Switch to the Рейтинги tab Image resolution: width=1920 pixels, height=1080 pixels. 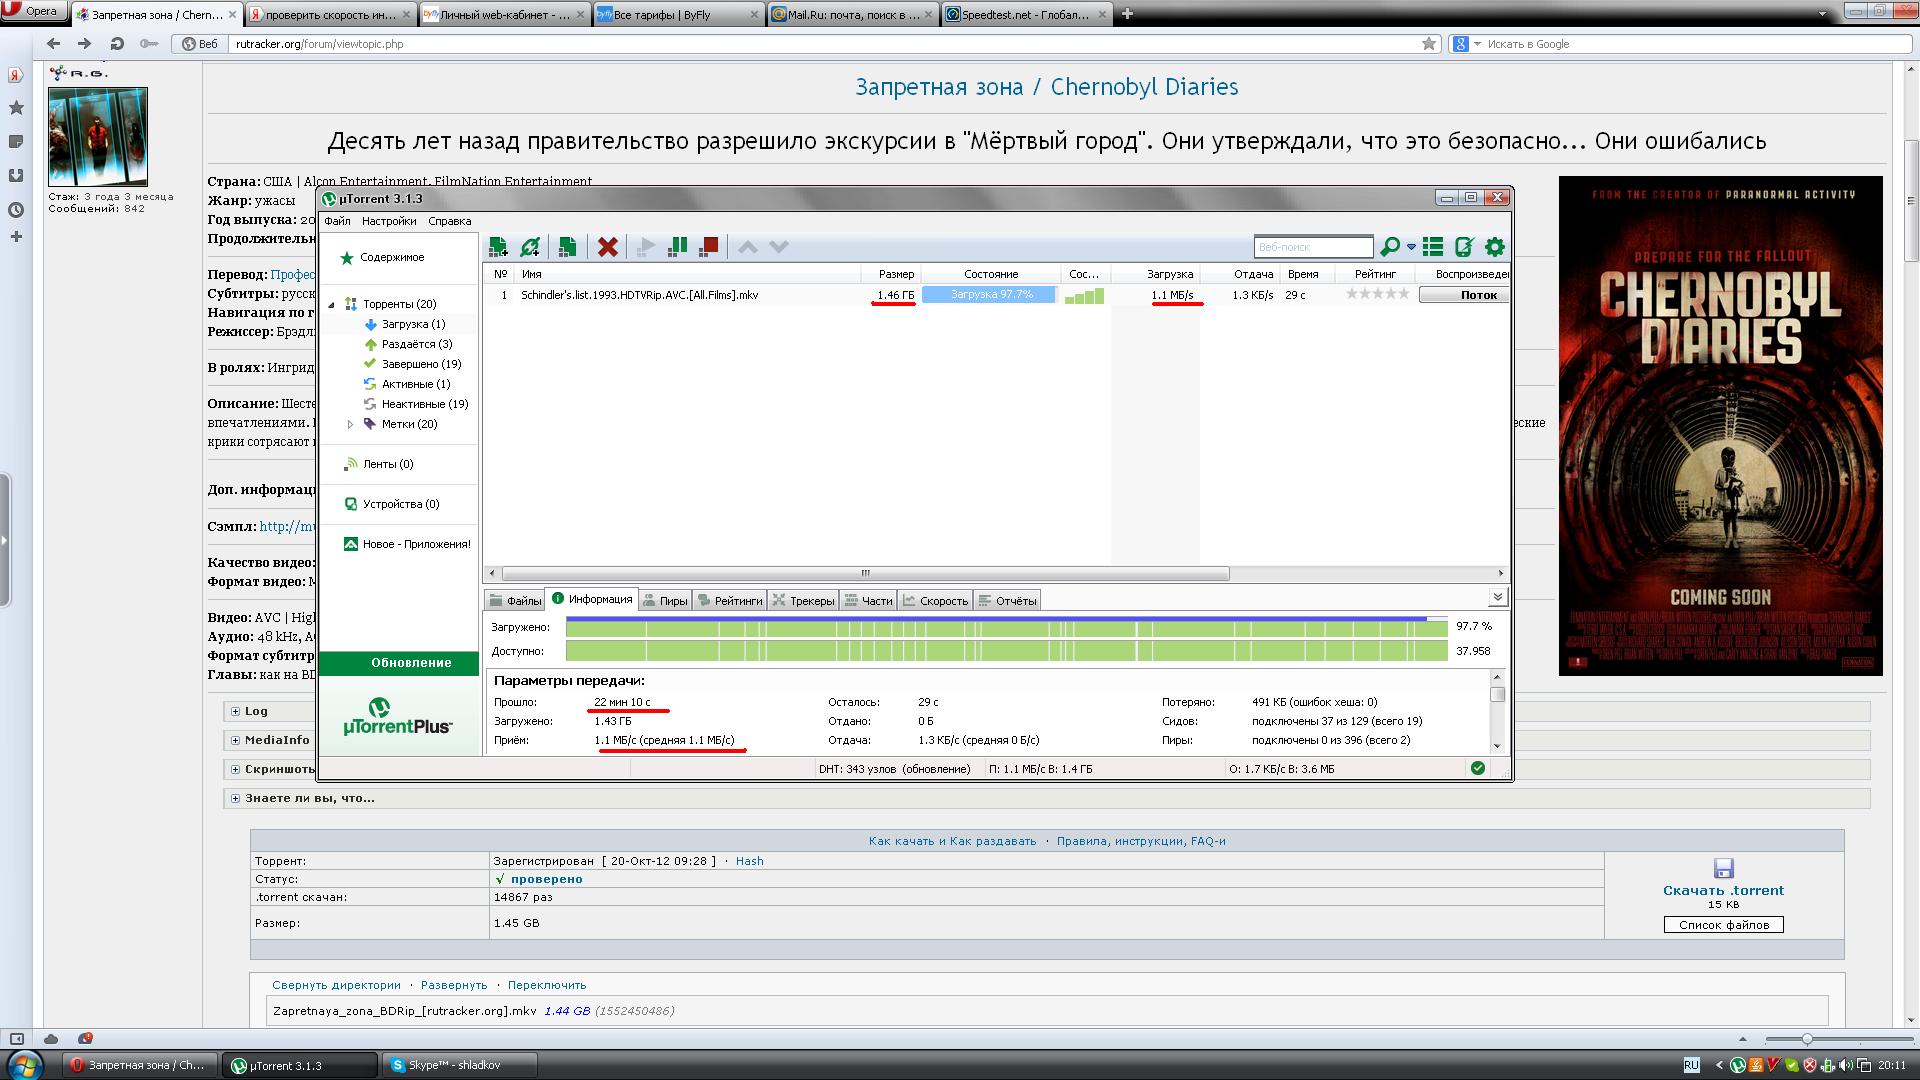[x=729, y=601]
